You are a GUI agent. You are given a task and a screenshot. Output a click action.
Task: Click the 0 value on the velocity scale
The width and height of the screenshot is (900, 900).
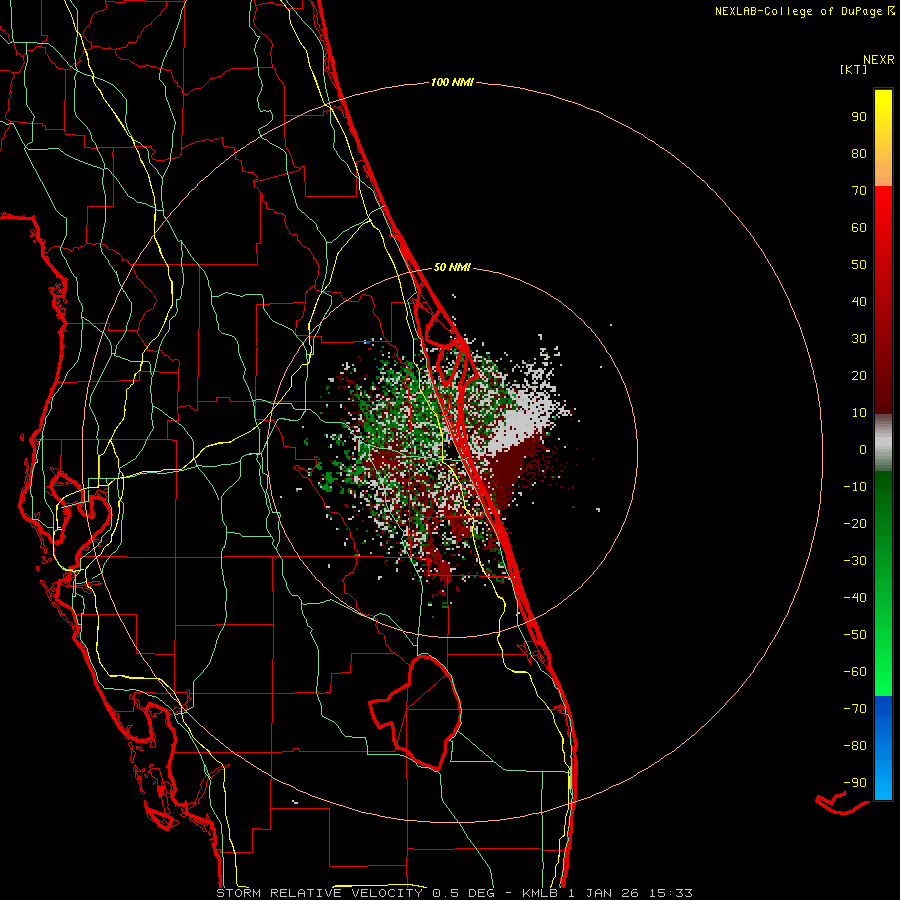tap(863, 450)
